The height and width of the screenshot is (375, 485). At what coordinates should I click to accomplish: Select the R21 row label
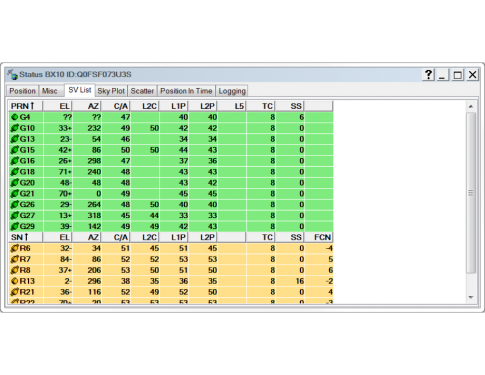(27, 292)
